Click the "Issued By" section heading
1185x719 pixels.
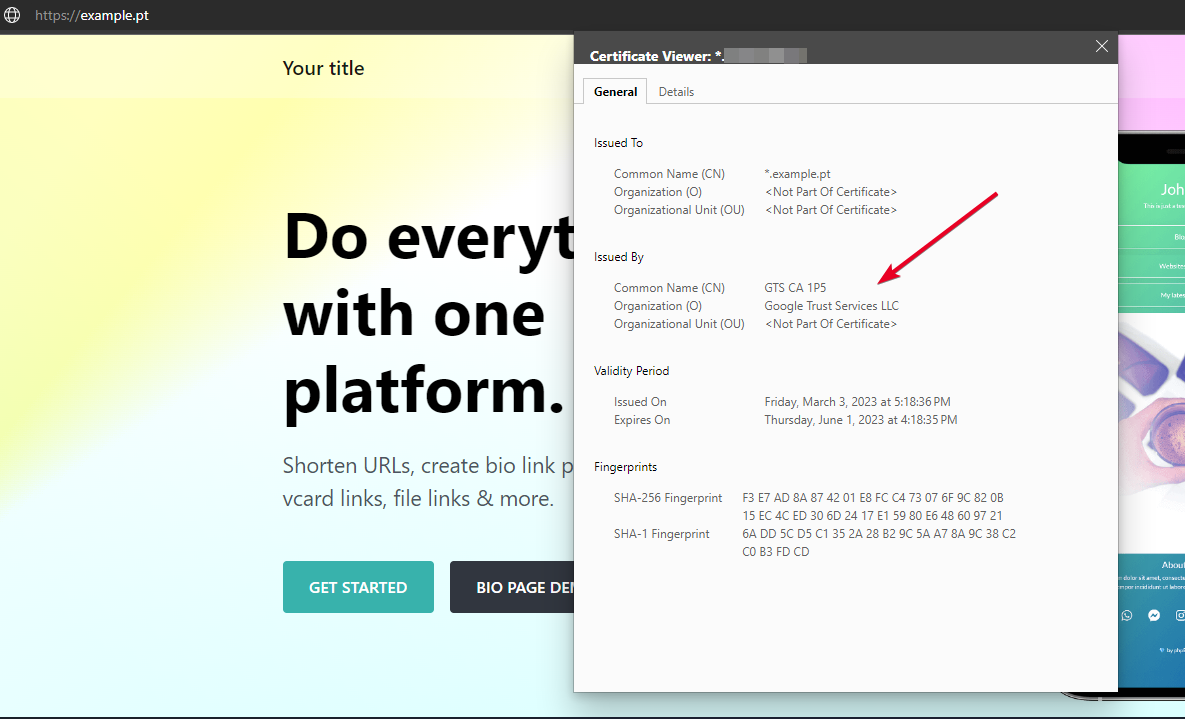619,257
